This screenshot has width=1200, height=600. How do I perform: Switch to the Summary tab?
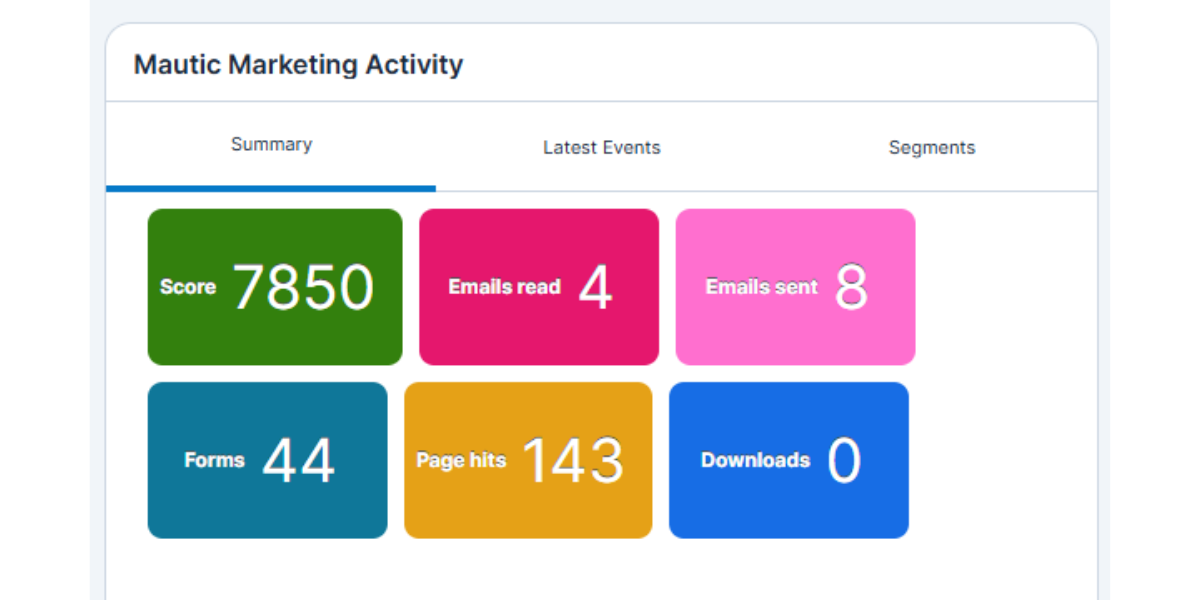(x=271, y=145)
